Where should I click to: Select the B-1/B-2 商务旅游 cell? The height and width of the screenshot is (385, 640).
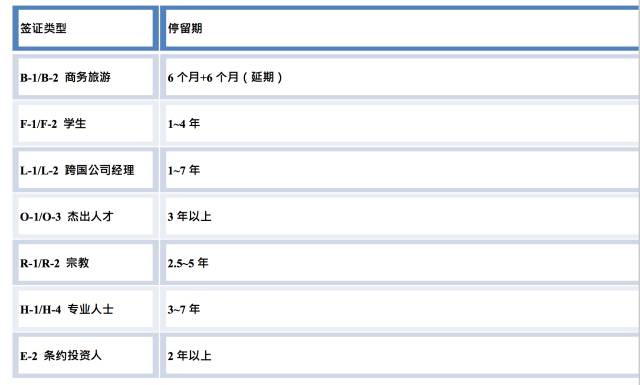pyautogui.click(x=85, y=77)
